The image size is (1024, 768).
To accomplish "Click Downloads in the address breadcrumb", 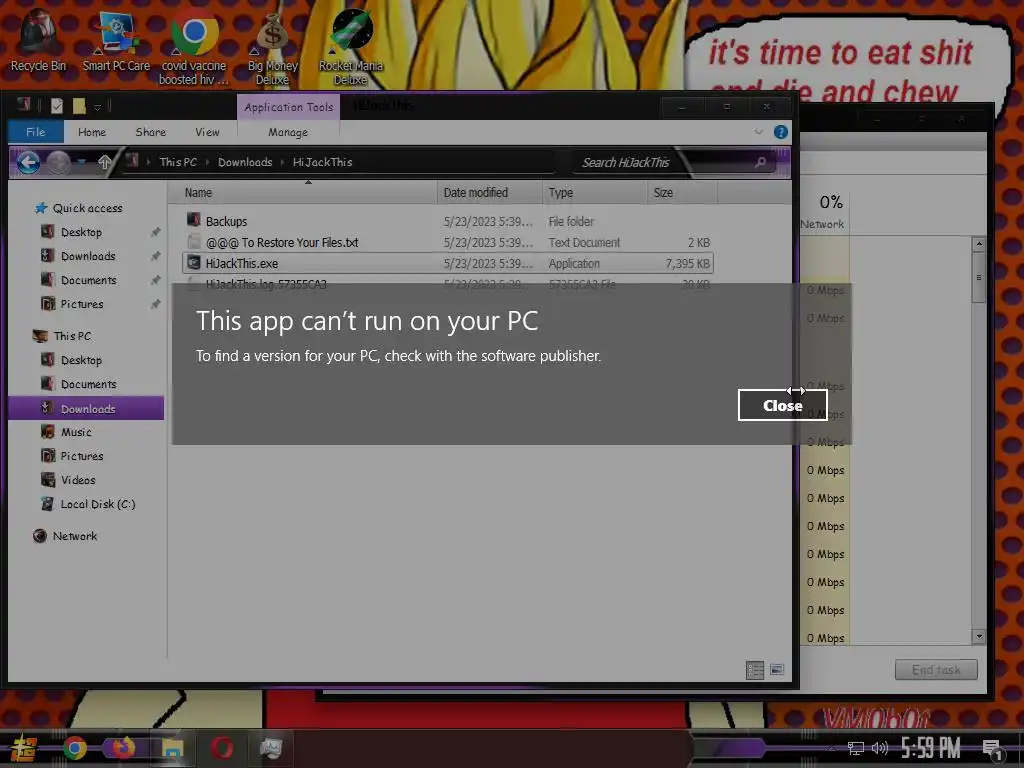I will pyautogui.click(x=245, y=162).
